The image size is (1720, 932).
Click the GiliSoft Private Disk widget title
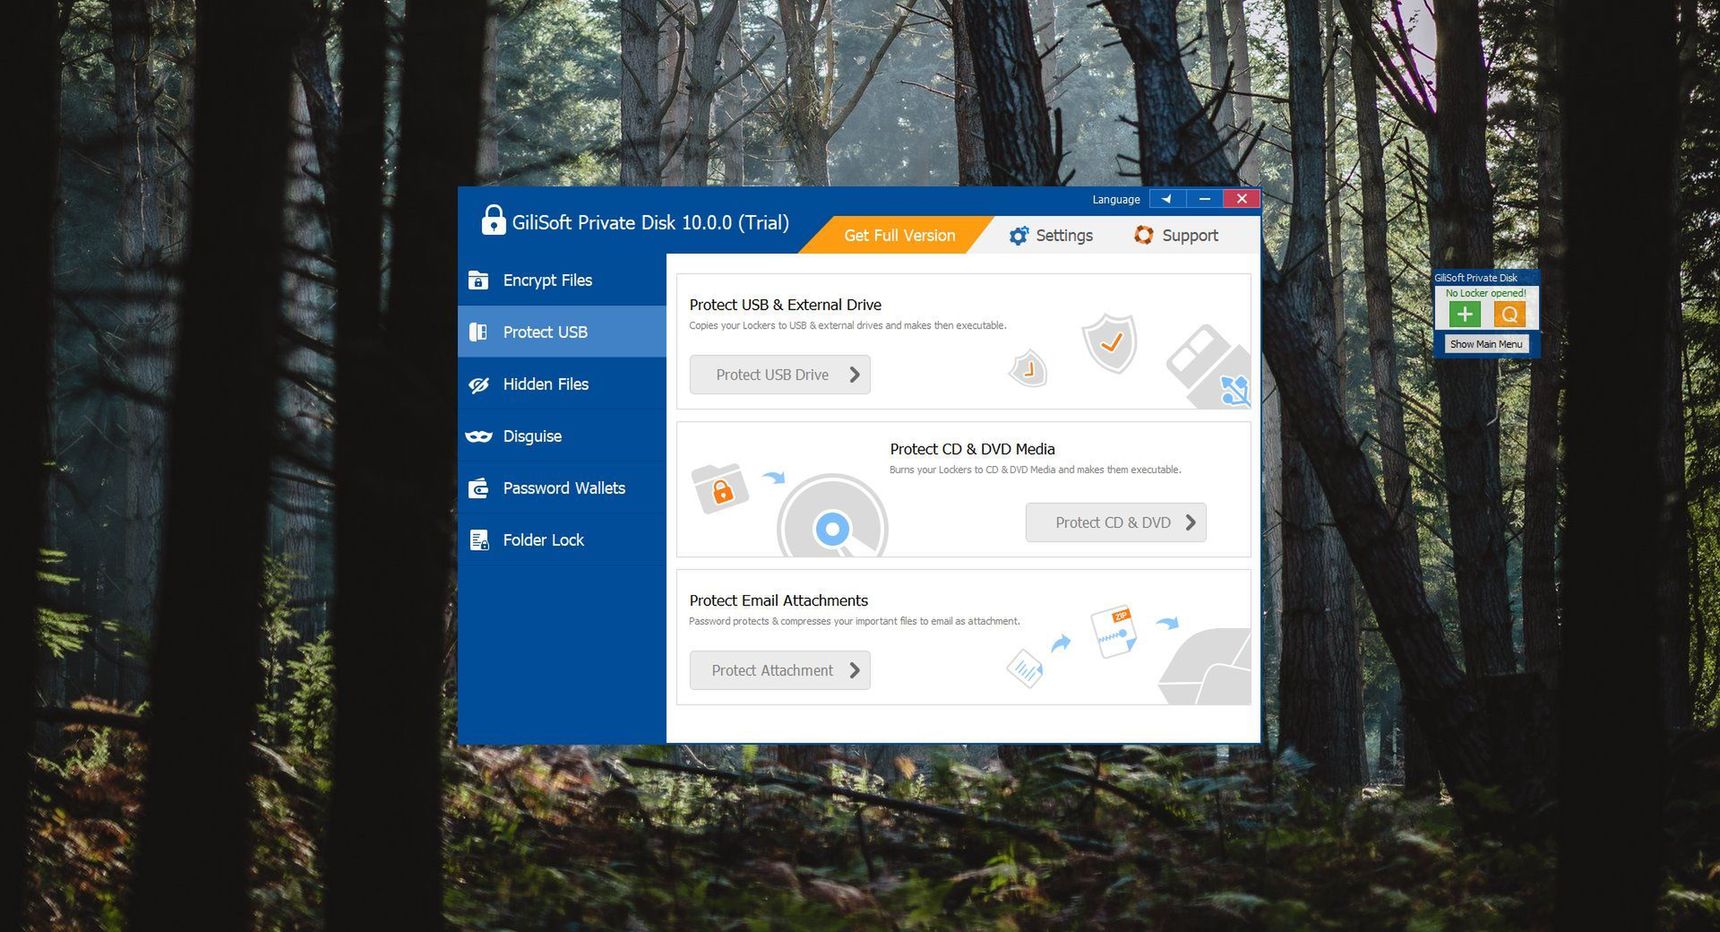point(1476,278)
